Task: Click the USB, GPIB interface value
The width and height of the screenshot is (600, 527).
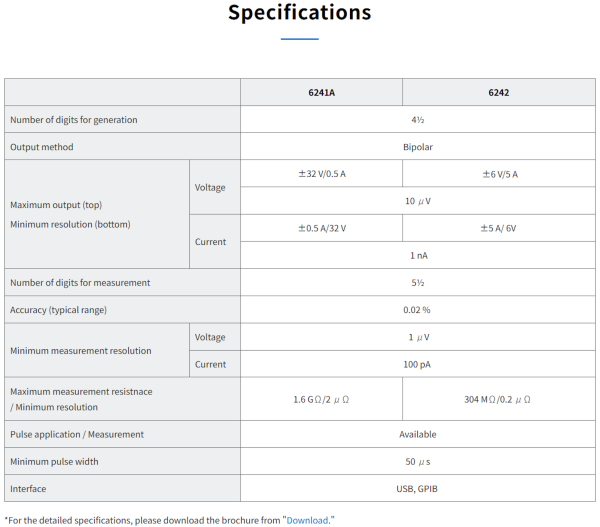Action: point(418,489)
